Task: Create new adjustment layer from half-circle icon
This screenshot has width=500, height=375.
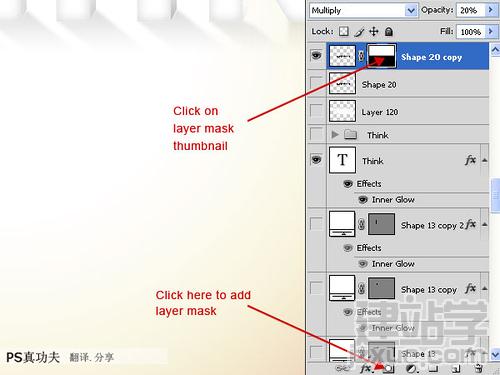Action: coord(412,369)
